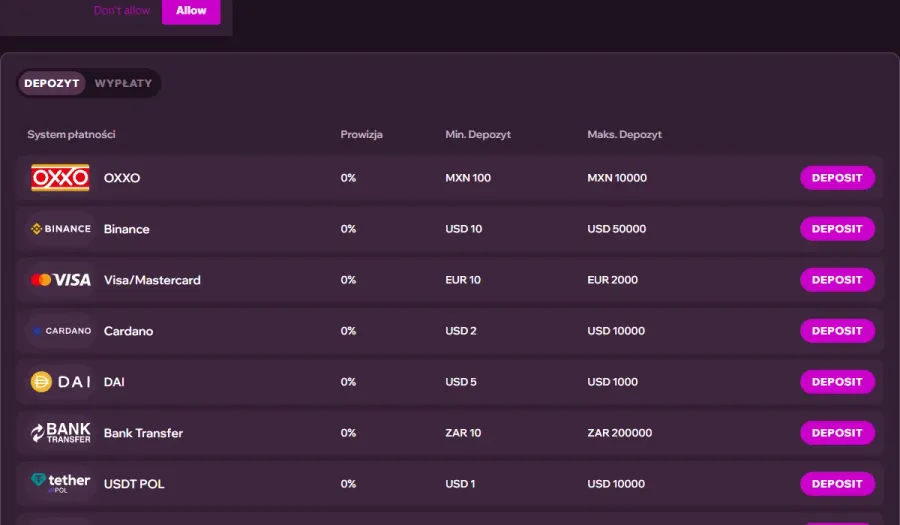Screen dimensions: 900x525
Task: Deposit via Bank Transfer
Action: (837, 433)
